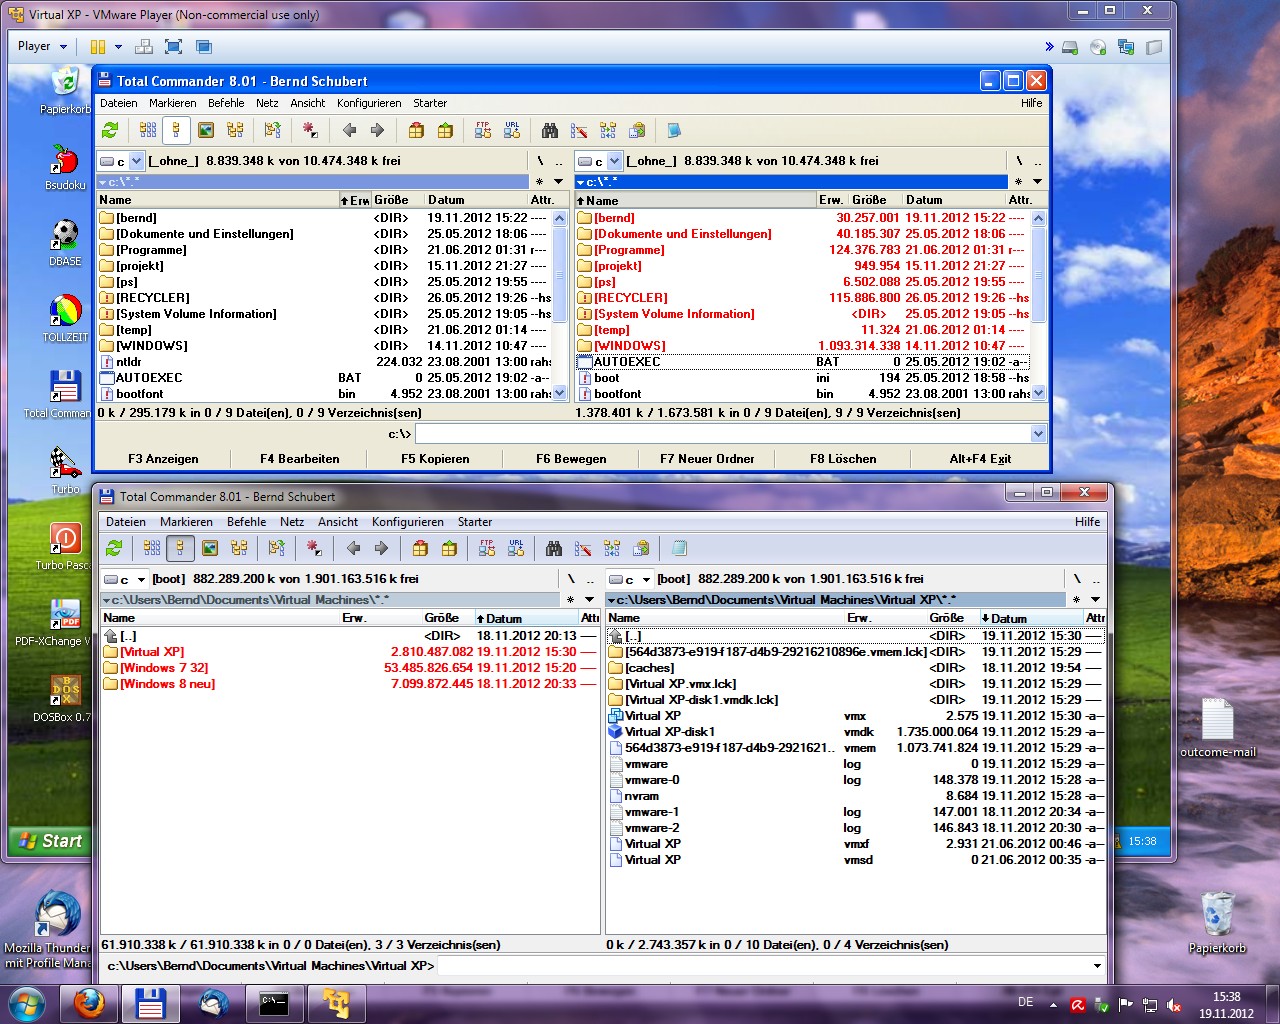Open Player dropdown menu in VMware toolbar

42,46
